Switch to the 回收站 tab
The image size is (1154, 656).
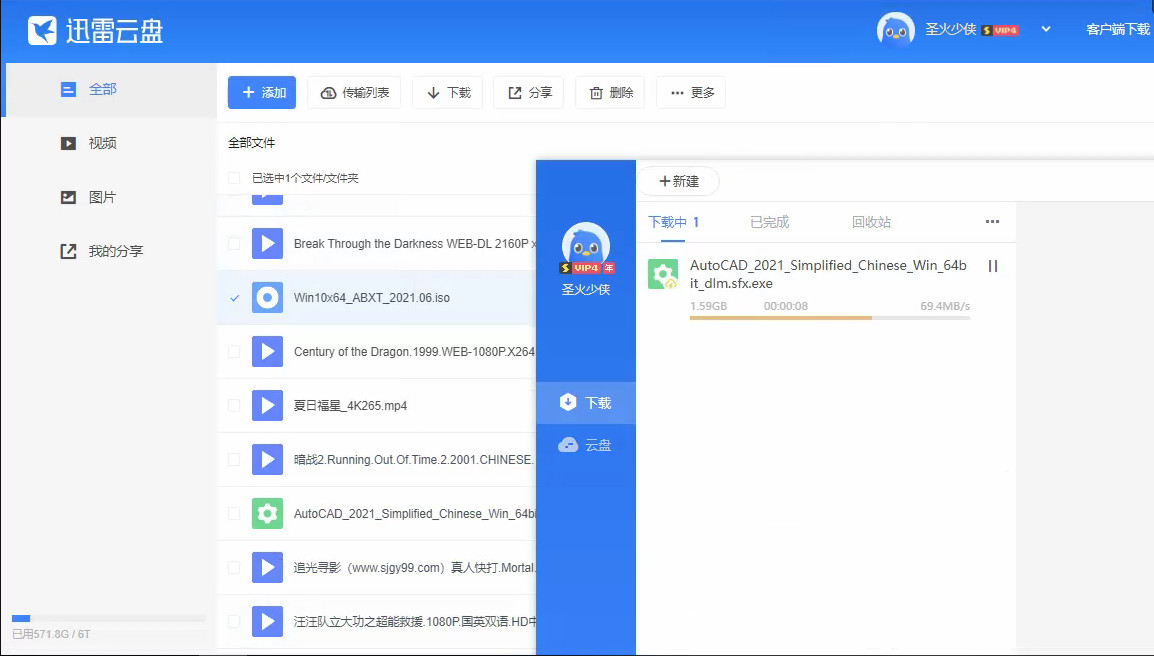click(x=871, y=222)
